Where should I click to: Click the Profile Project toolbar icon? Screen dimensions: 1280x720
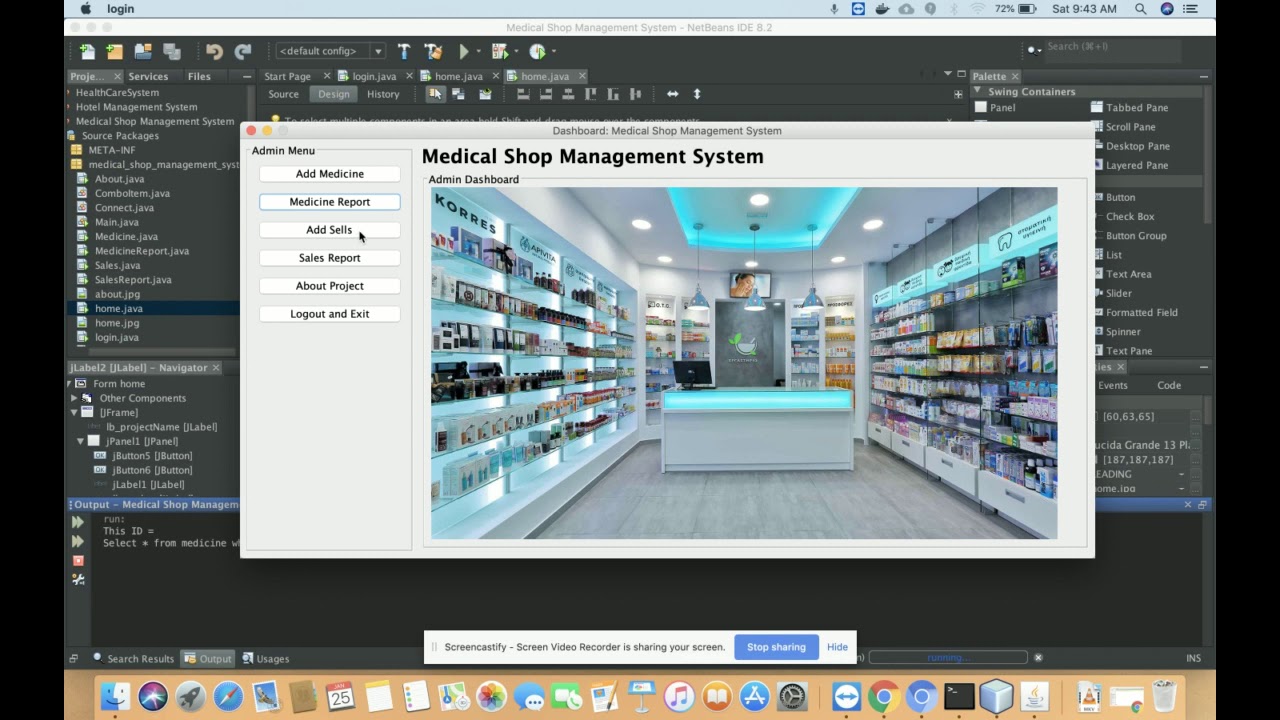[x=537, y=51]
